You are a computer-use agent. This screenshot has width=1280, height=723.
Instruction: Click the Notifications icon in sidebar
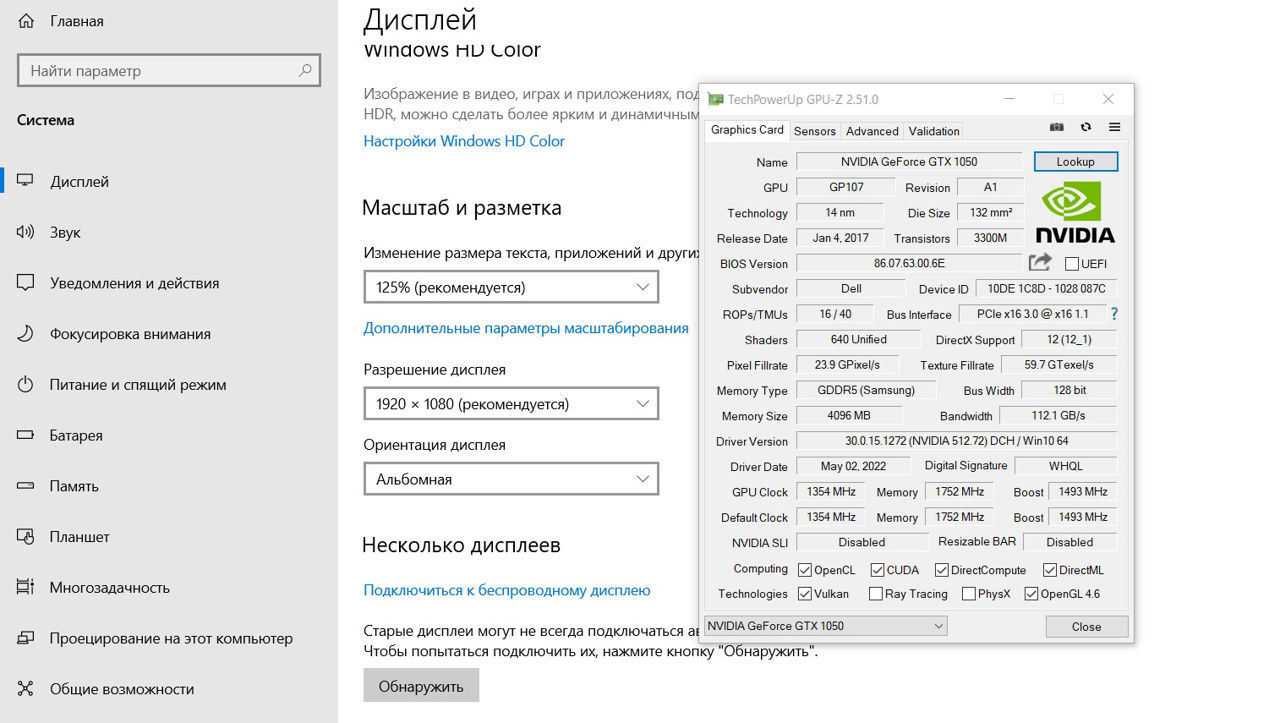point(26,284)
